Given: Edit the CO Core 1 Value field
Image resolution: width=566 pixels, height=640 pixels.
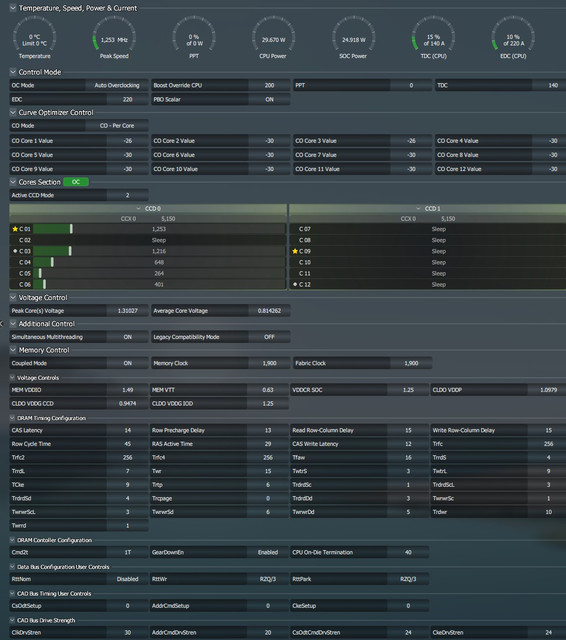Looking at the screenshot, I should [128, 141].
